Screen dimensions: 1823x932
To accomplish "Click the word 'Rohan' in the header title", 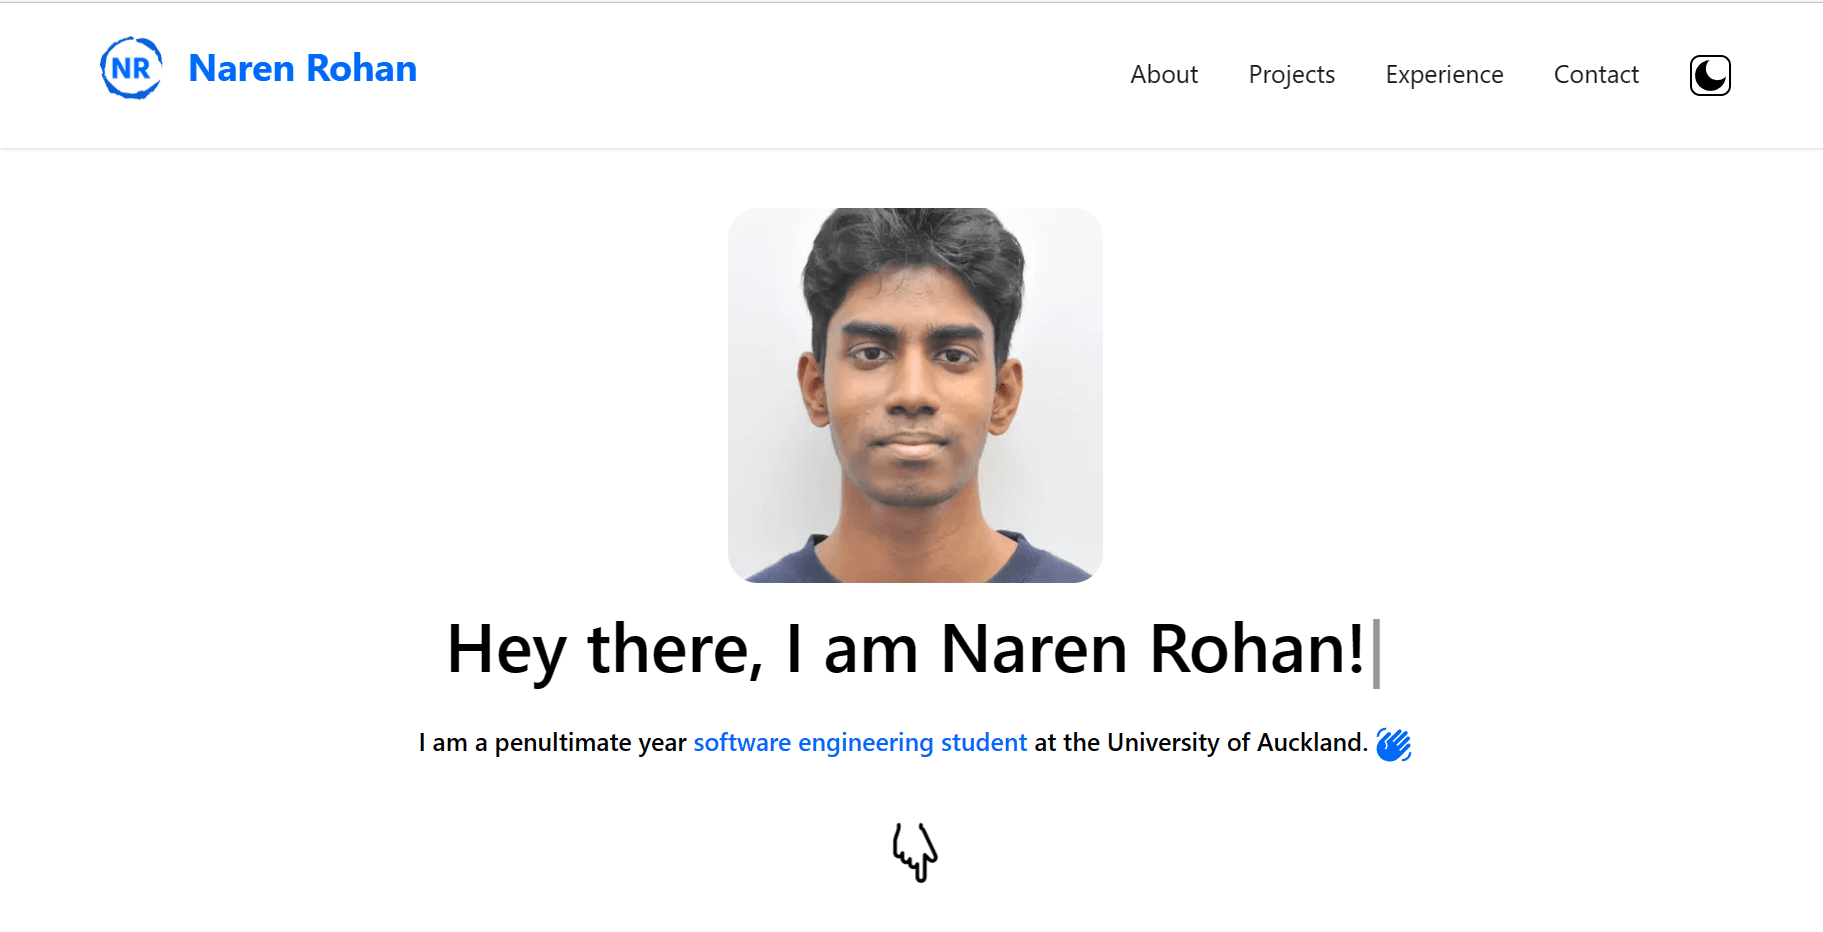I will coord(361,68).
